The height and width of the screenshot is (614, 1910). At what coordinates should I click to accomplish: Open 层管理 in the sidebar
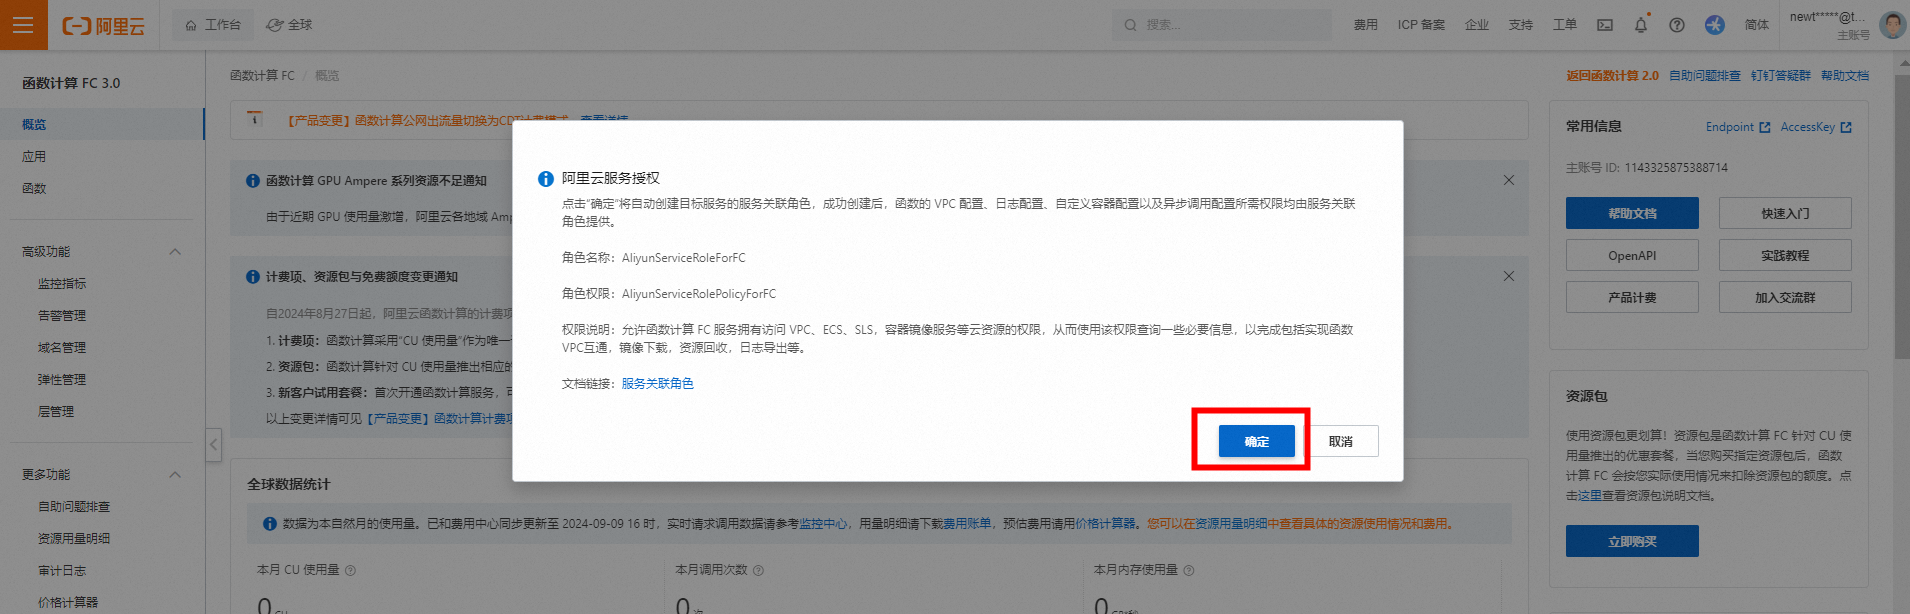[56, 412]
